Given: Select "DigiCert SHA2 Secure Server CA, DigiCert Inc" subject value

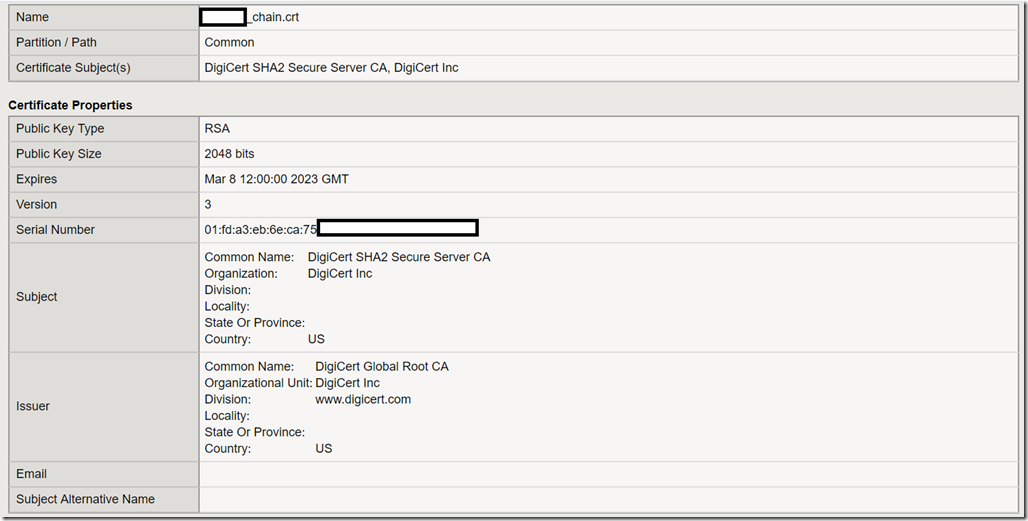Looking at the screenshot, I should [331, 68].
